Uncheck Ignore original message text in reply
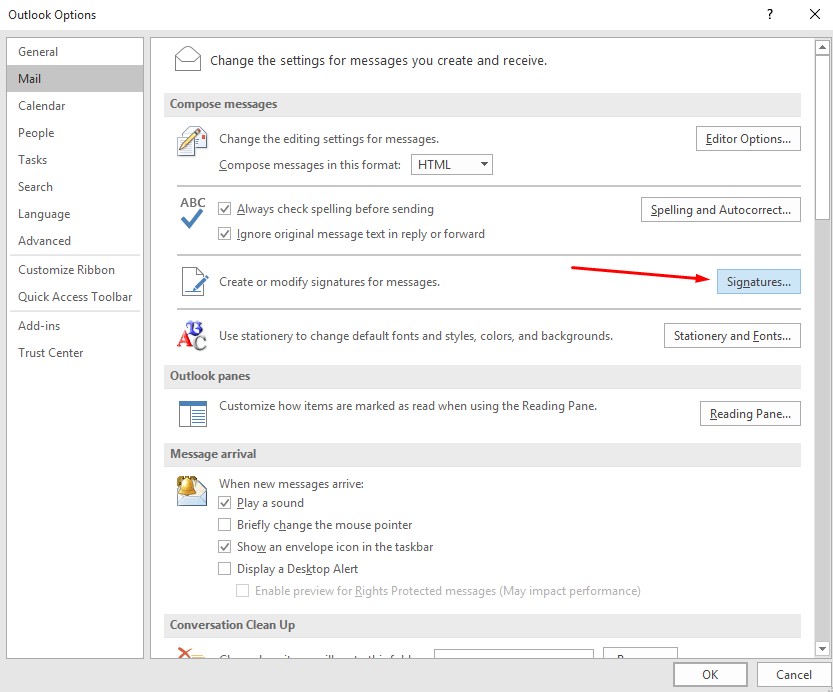The height and width of the screenshot is (692, 833). [x=225, y=234]
